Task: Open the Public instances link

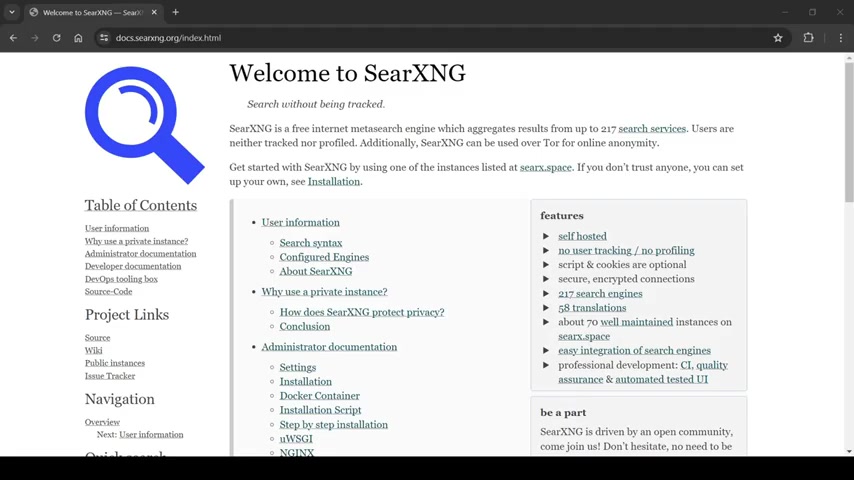Action: 115,363
